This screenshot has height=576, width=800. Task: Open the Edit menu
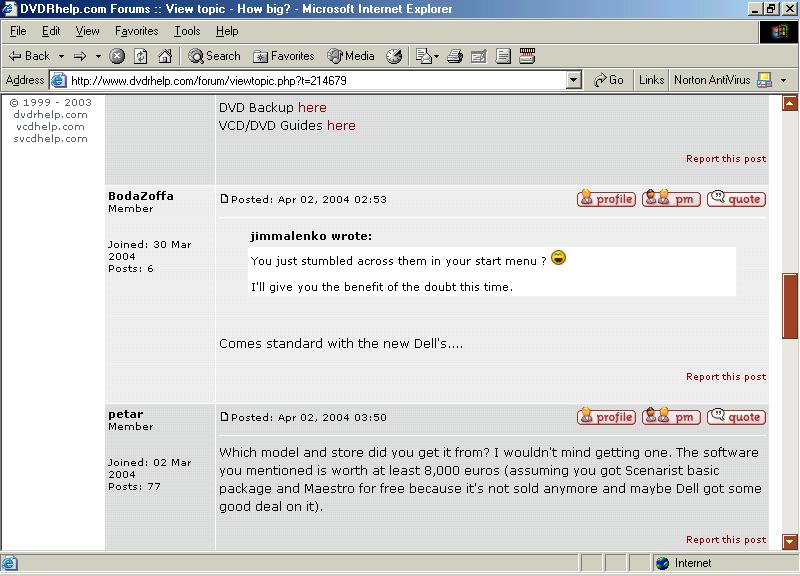[51, 31]
